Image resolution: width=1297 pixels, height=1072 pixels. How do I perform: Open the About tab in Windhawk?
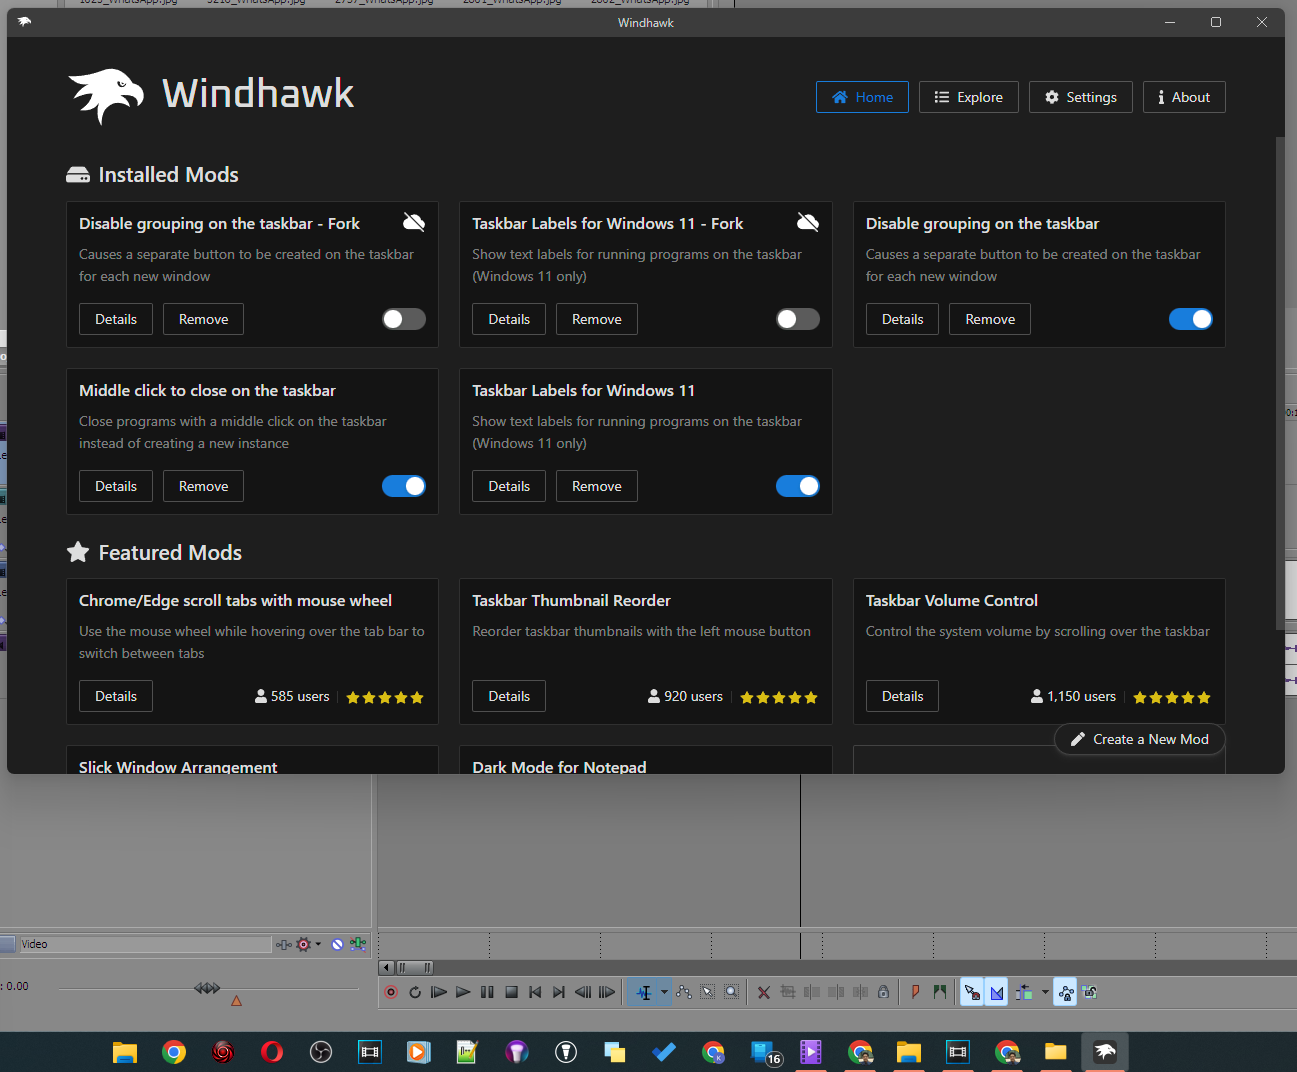click(1184, 97)
